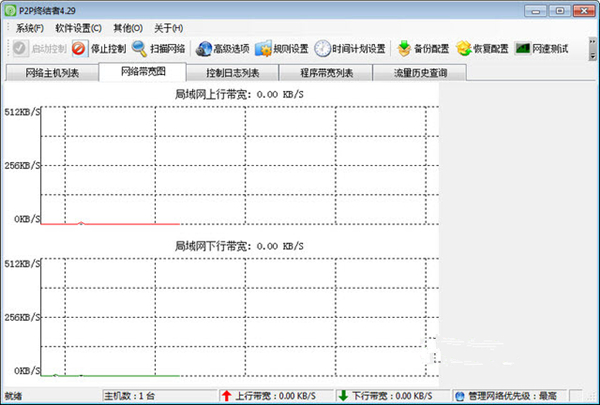Image resolution: width=600 pixels, height=405 pixels.
Task: Click the 扫描网络 magnifier icon
Action: (139, 49)
